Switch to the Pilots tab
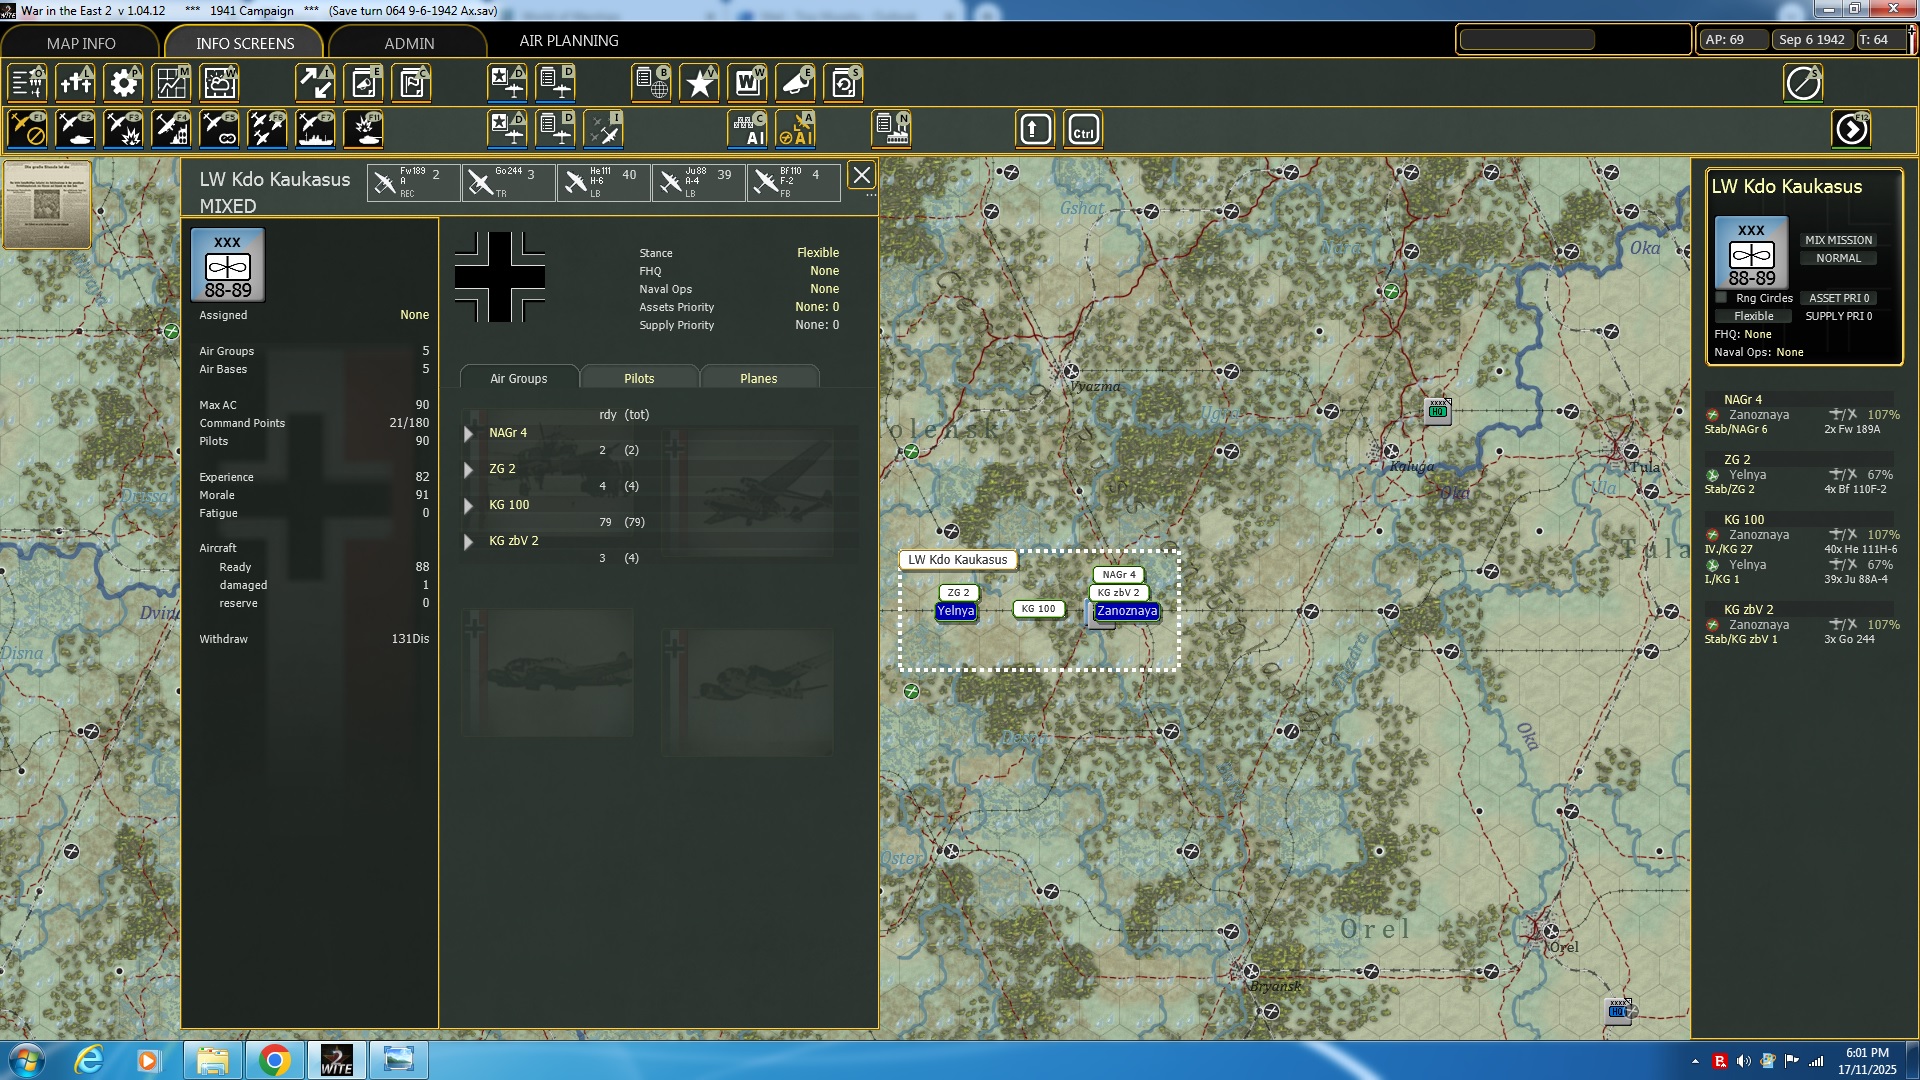1920x1080 pixels. (638, 378)
